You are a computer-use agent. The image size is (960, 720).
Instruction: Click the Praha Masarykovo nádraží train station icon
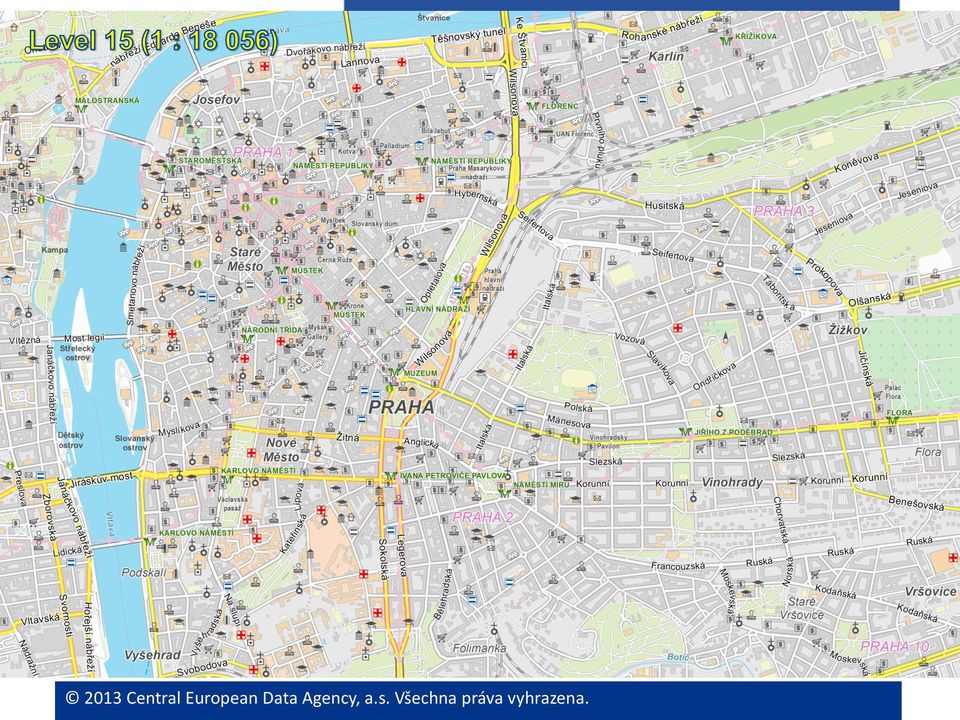click(440, 181)
